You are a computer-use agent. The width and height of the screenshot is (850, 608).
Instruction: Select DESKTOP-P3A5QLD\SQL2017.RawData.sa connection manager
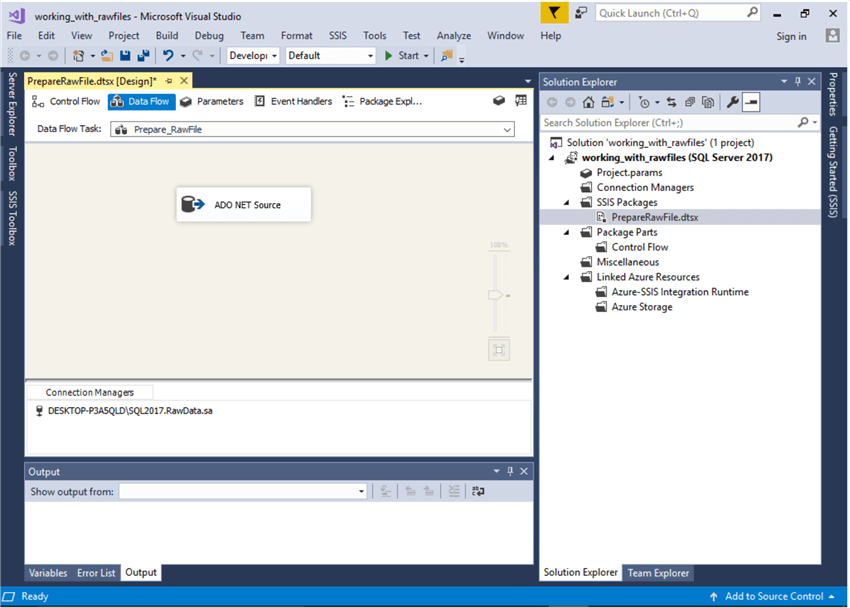pos(124,411)
